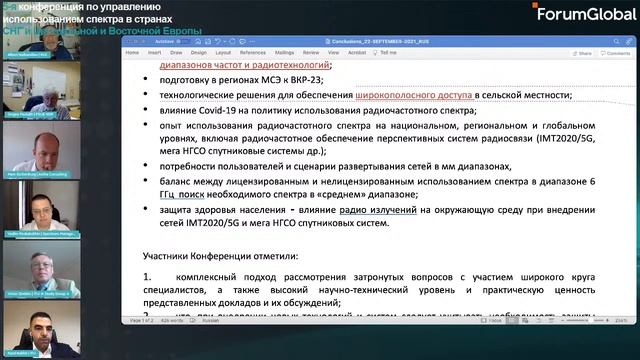
Task: Click the underlined words 'радио излучений'
Action: coord(378,210)
